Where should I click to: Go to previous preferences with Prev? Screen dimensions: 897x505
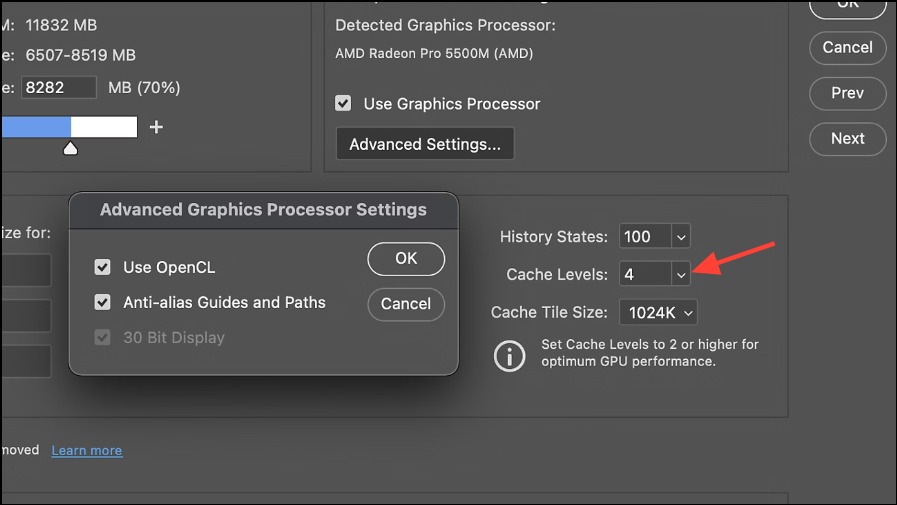click(847, 93)
